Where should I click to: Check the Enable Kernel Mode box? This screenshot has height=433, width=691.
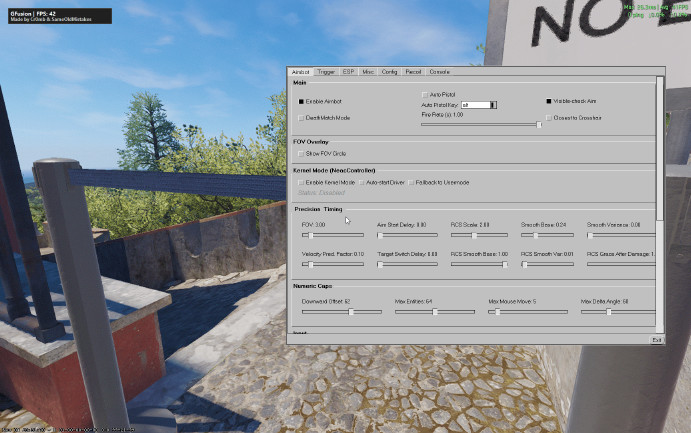pyautogui.click(x=300, y=182)
